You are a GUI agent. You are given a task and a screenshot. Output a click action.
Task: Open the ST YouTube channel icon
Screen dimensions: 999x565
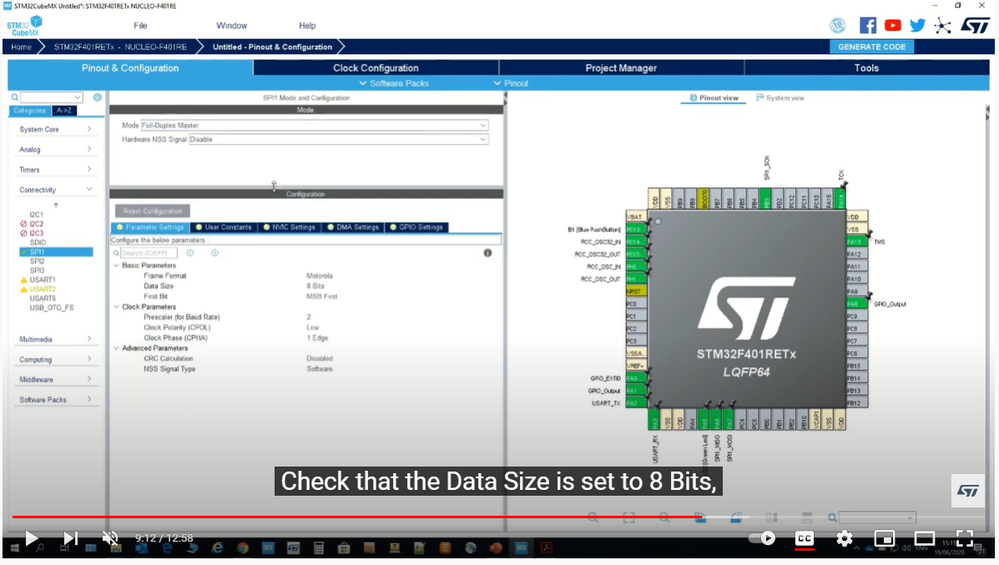pyautogui.click(x=893, y=25)
